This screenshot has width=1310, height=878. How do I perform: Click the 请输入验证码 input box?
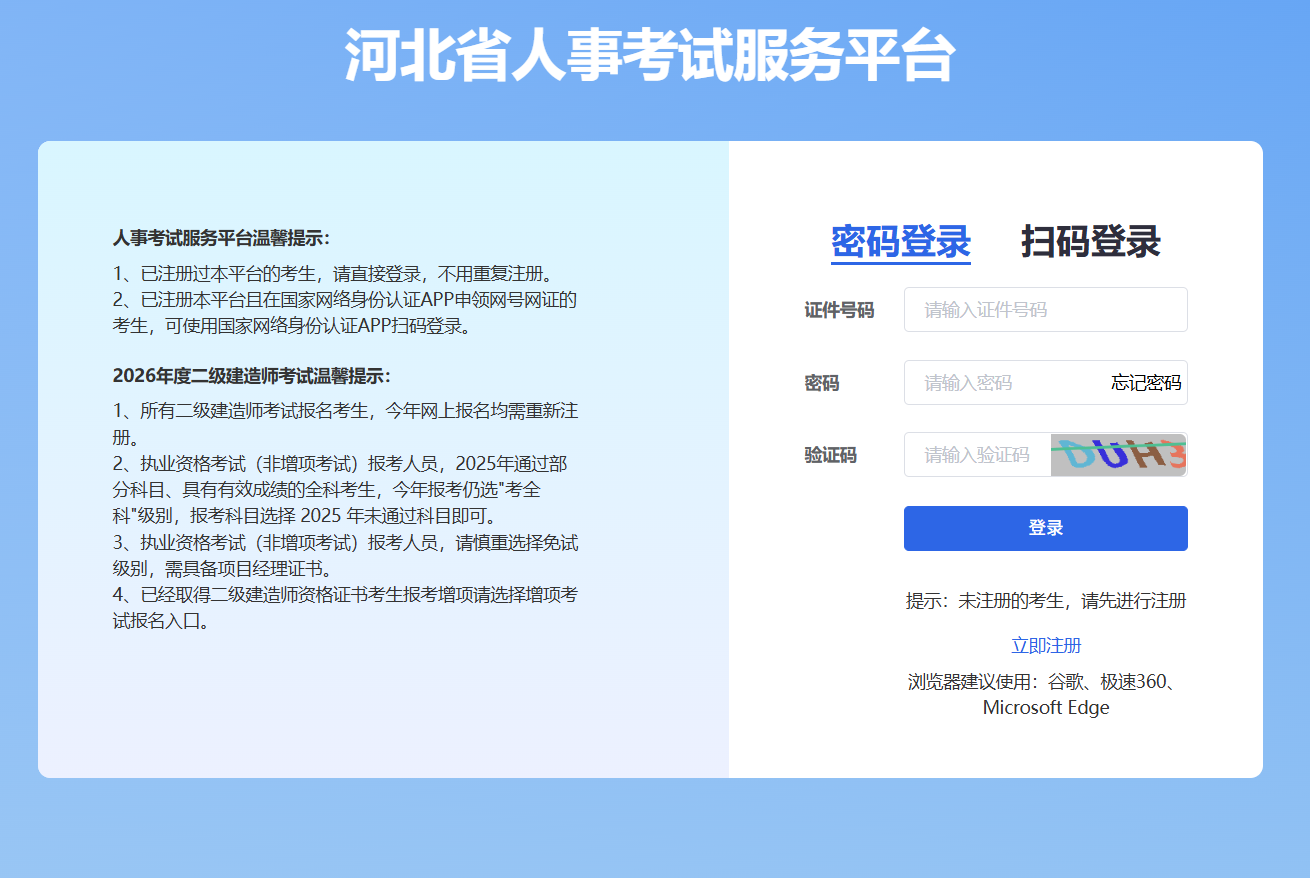(x=977, y=455)
